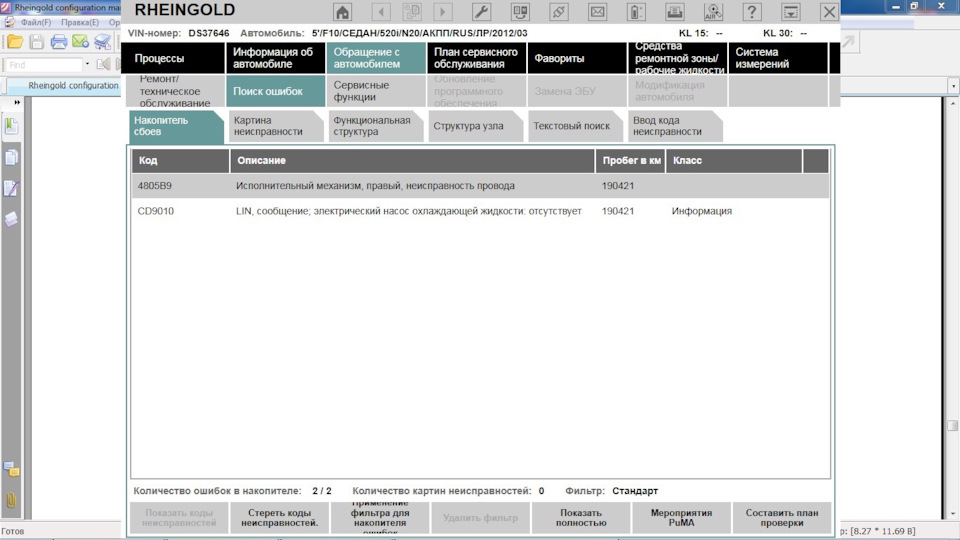
Task: Click the green email icon in background toolbar
Action: [x=80, y=42]
